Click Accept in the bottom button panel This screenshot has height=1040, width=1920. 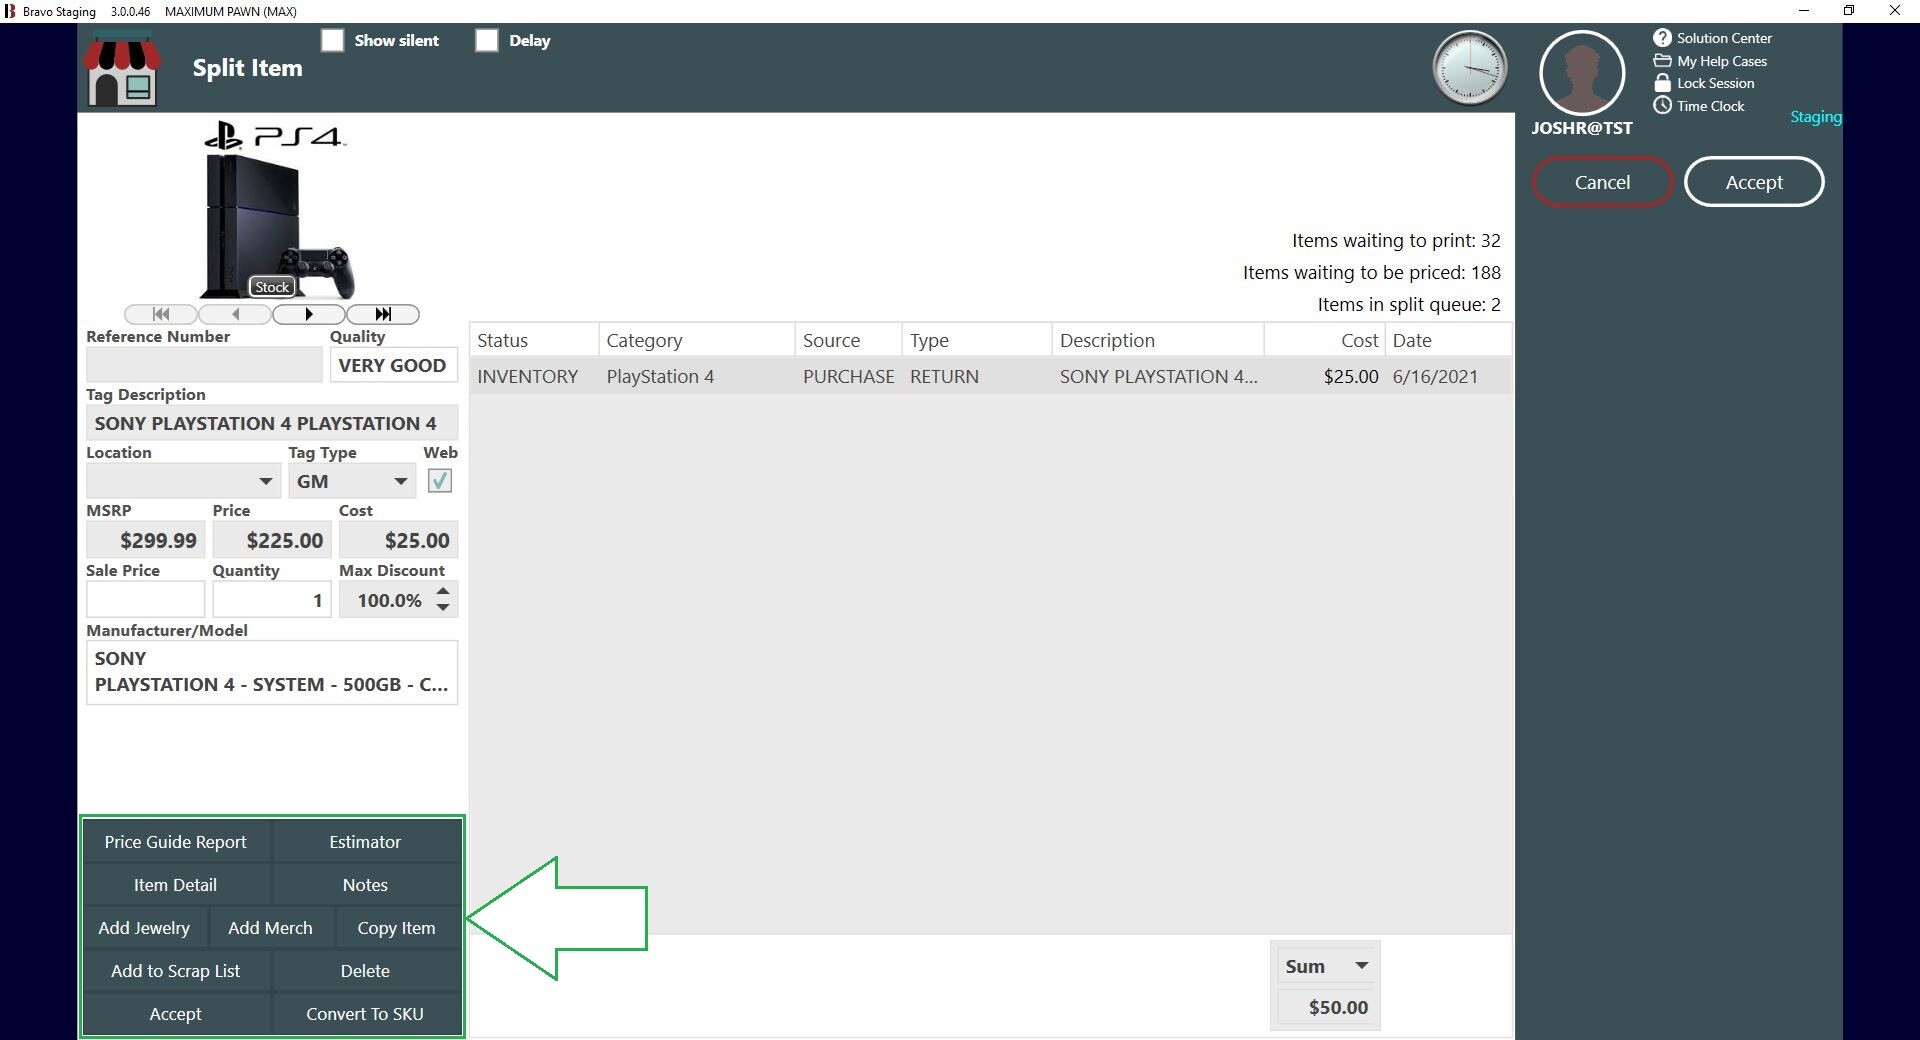176,1014
